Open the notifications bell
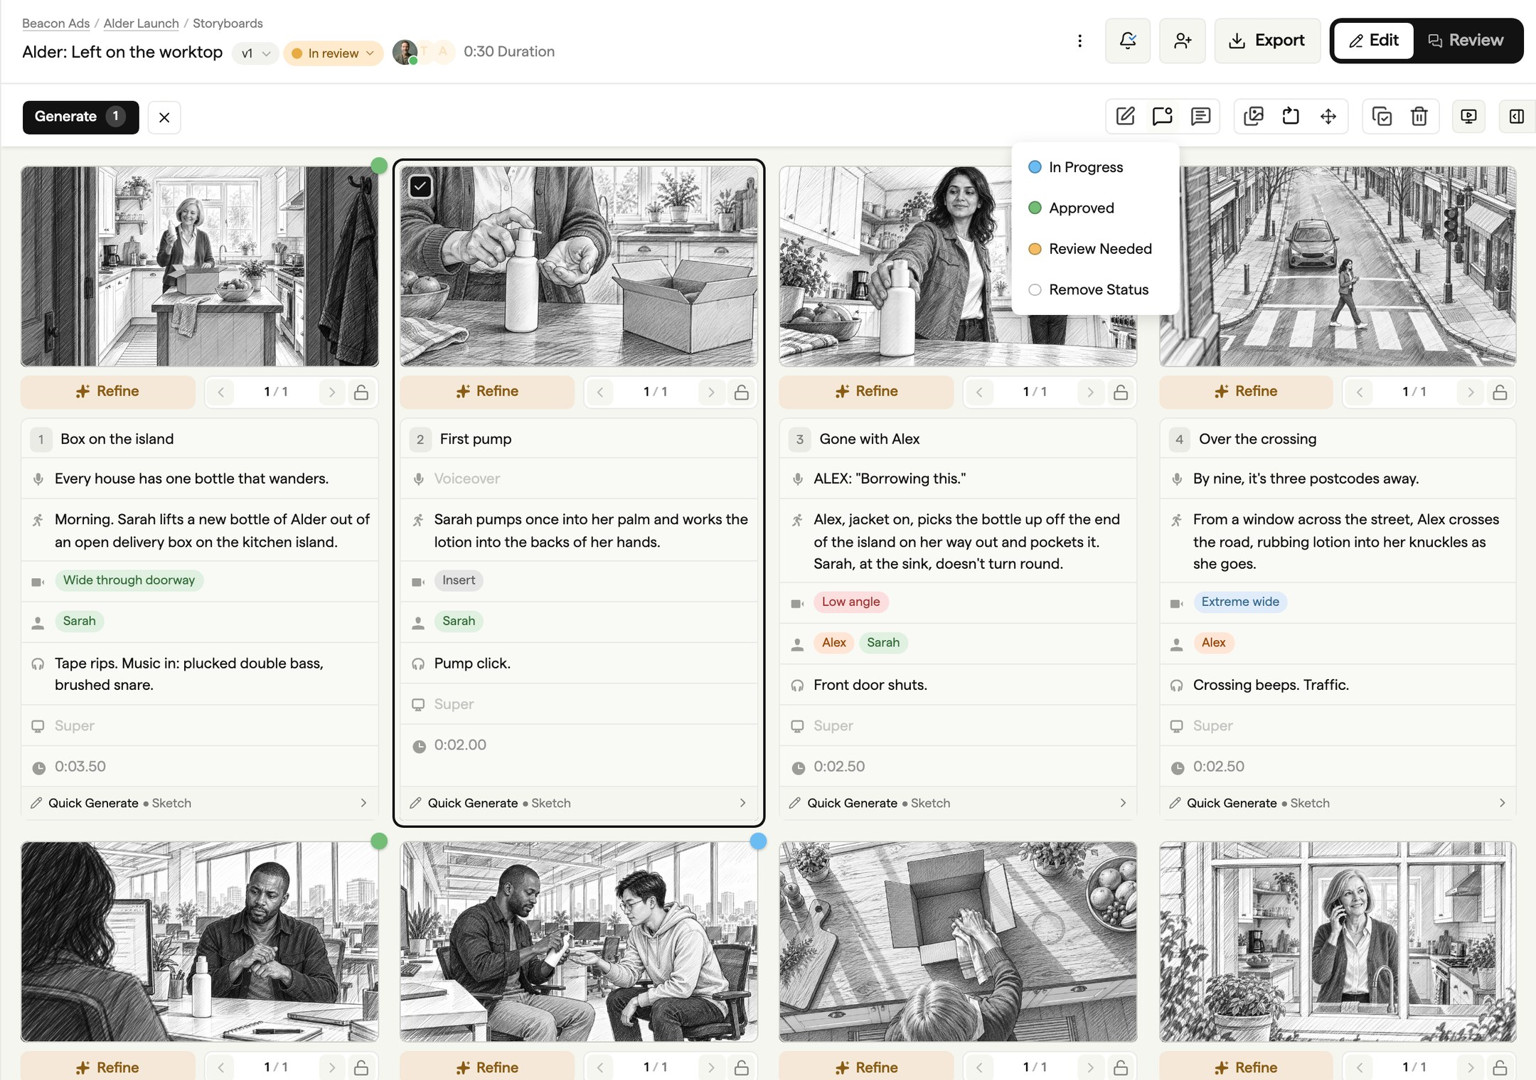This screenshot has width=1536, height=1080. [x=1127, y=41]
